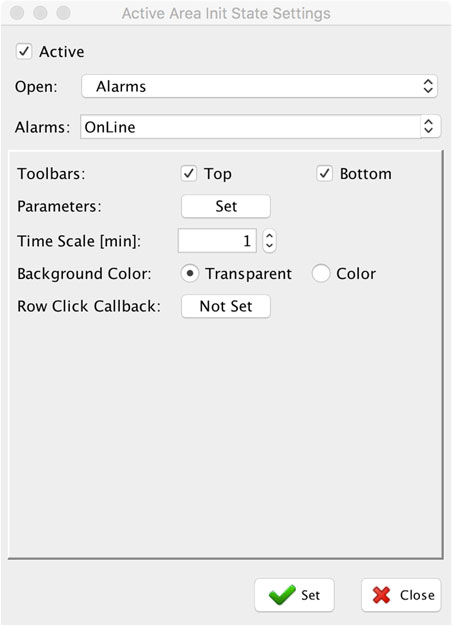Click the red X Close button
This screenshot has height=626, width=452.
[401, 595]
